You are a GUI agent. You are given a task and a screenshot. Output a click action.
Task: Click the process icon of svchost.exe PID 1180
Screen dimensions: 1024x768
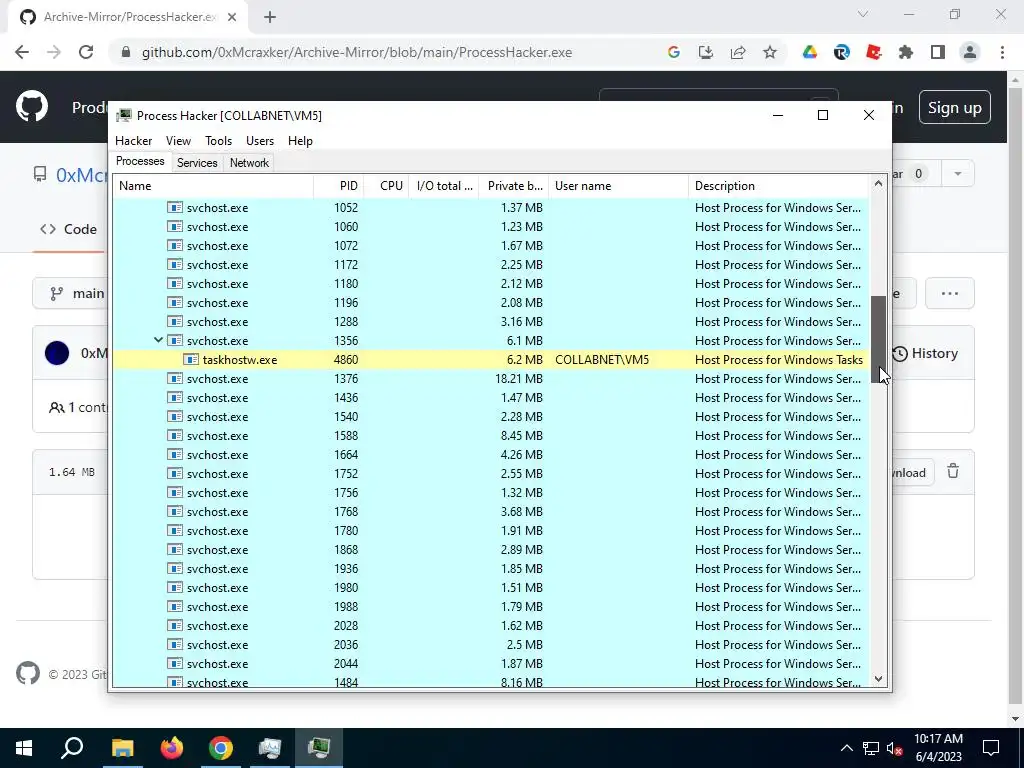(x=174, y=283)
